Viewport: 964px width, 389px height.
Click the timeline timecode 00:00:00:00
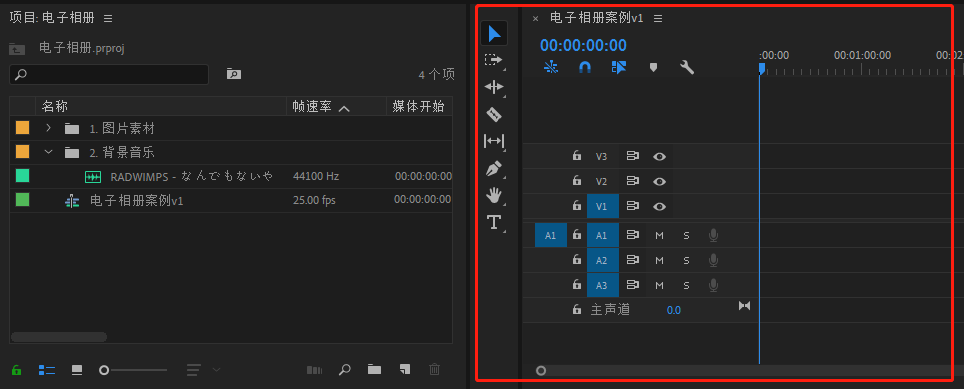tap(583, 45)
